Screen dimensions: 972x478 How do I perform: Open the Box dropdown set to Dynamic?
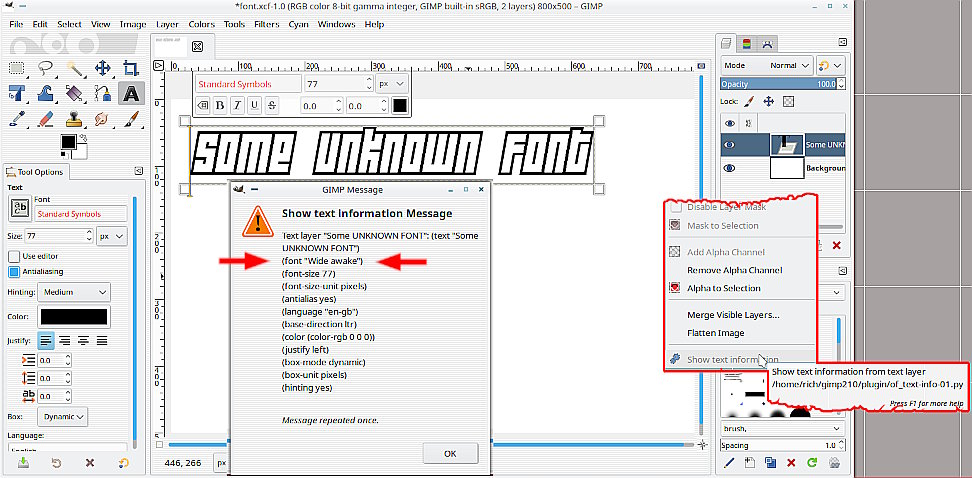(x=63, y=417)
